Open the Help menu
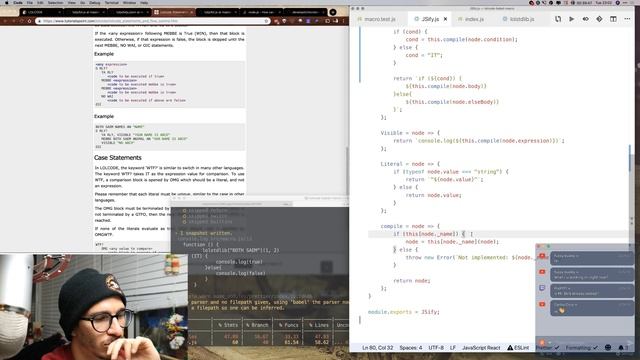640x360 pixels. [x=144, y=2]
